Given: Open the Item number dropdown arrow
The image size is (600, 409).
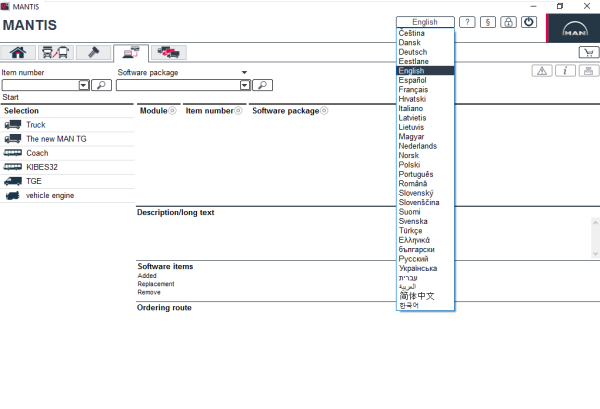Looking at the screenshot, I should (84, 85).
